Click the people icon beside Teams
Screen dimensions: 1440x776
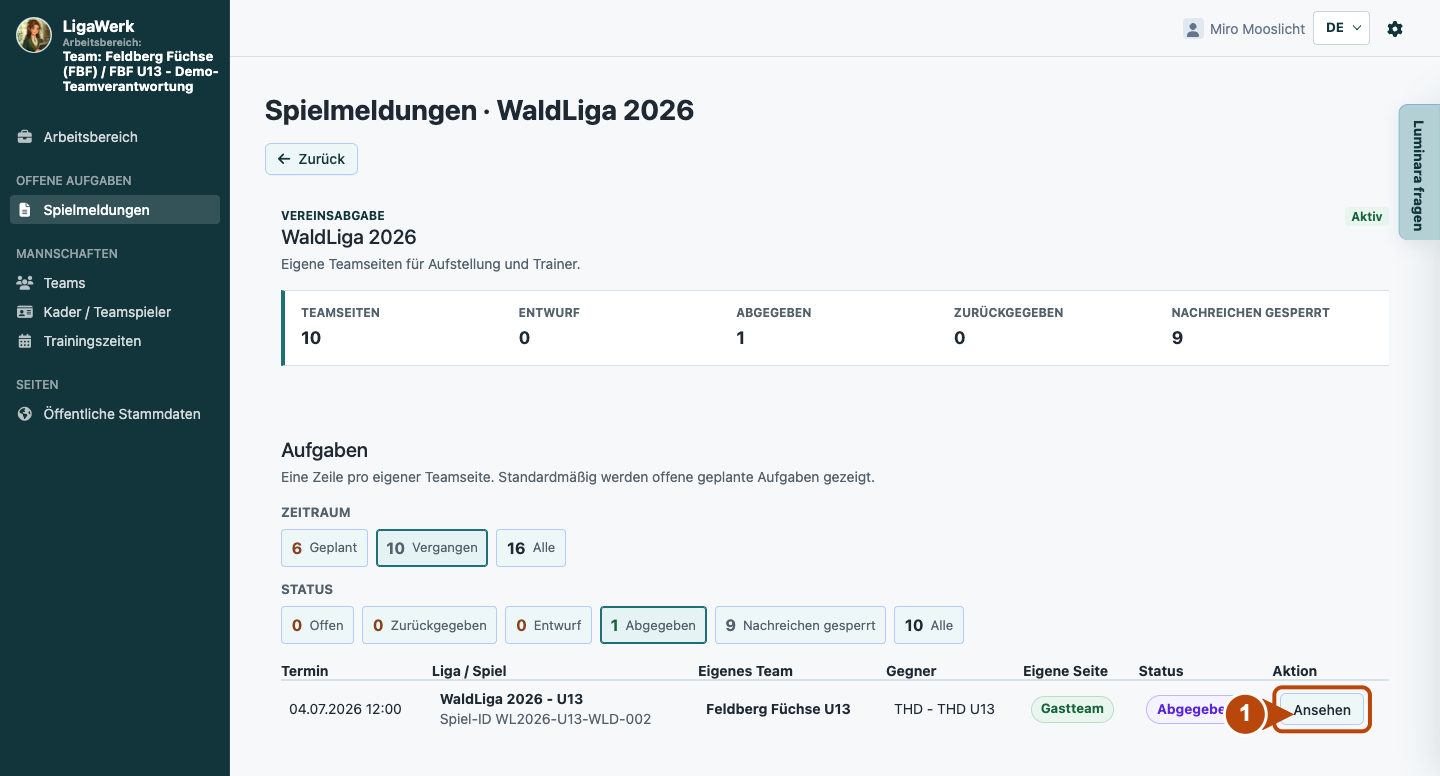coord(25,283)
